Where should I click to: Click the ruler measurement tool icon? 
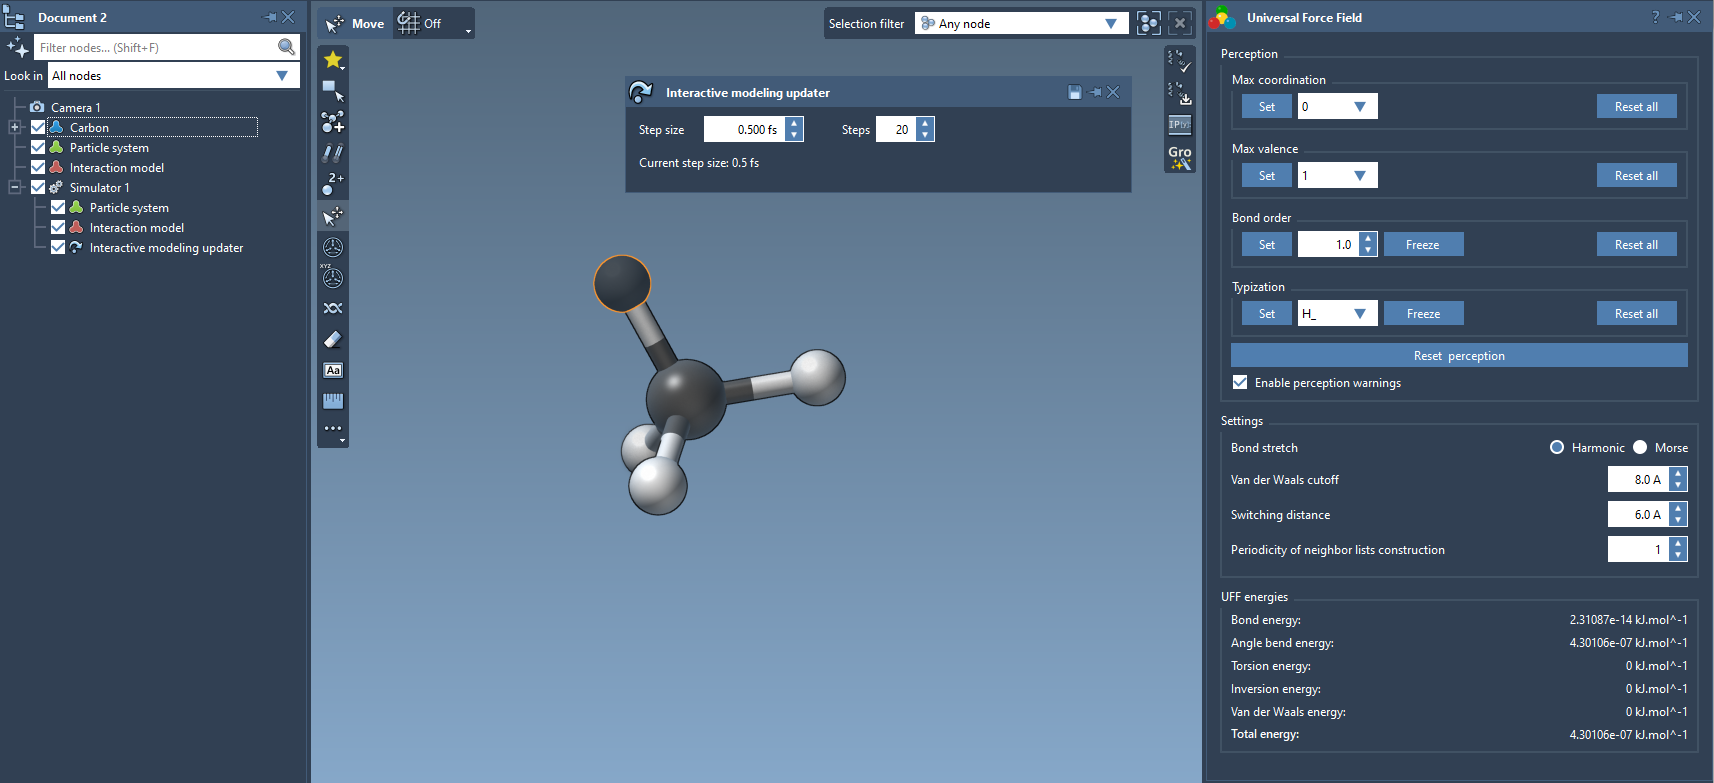[x=333, y=401]
